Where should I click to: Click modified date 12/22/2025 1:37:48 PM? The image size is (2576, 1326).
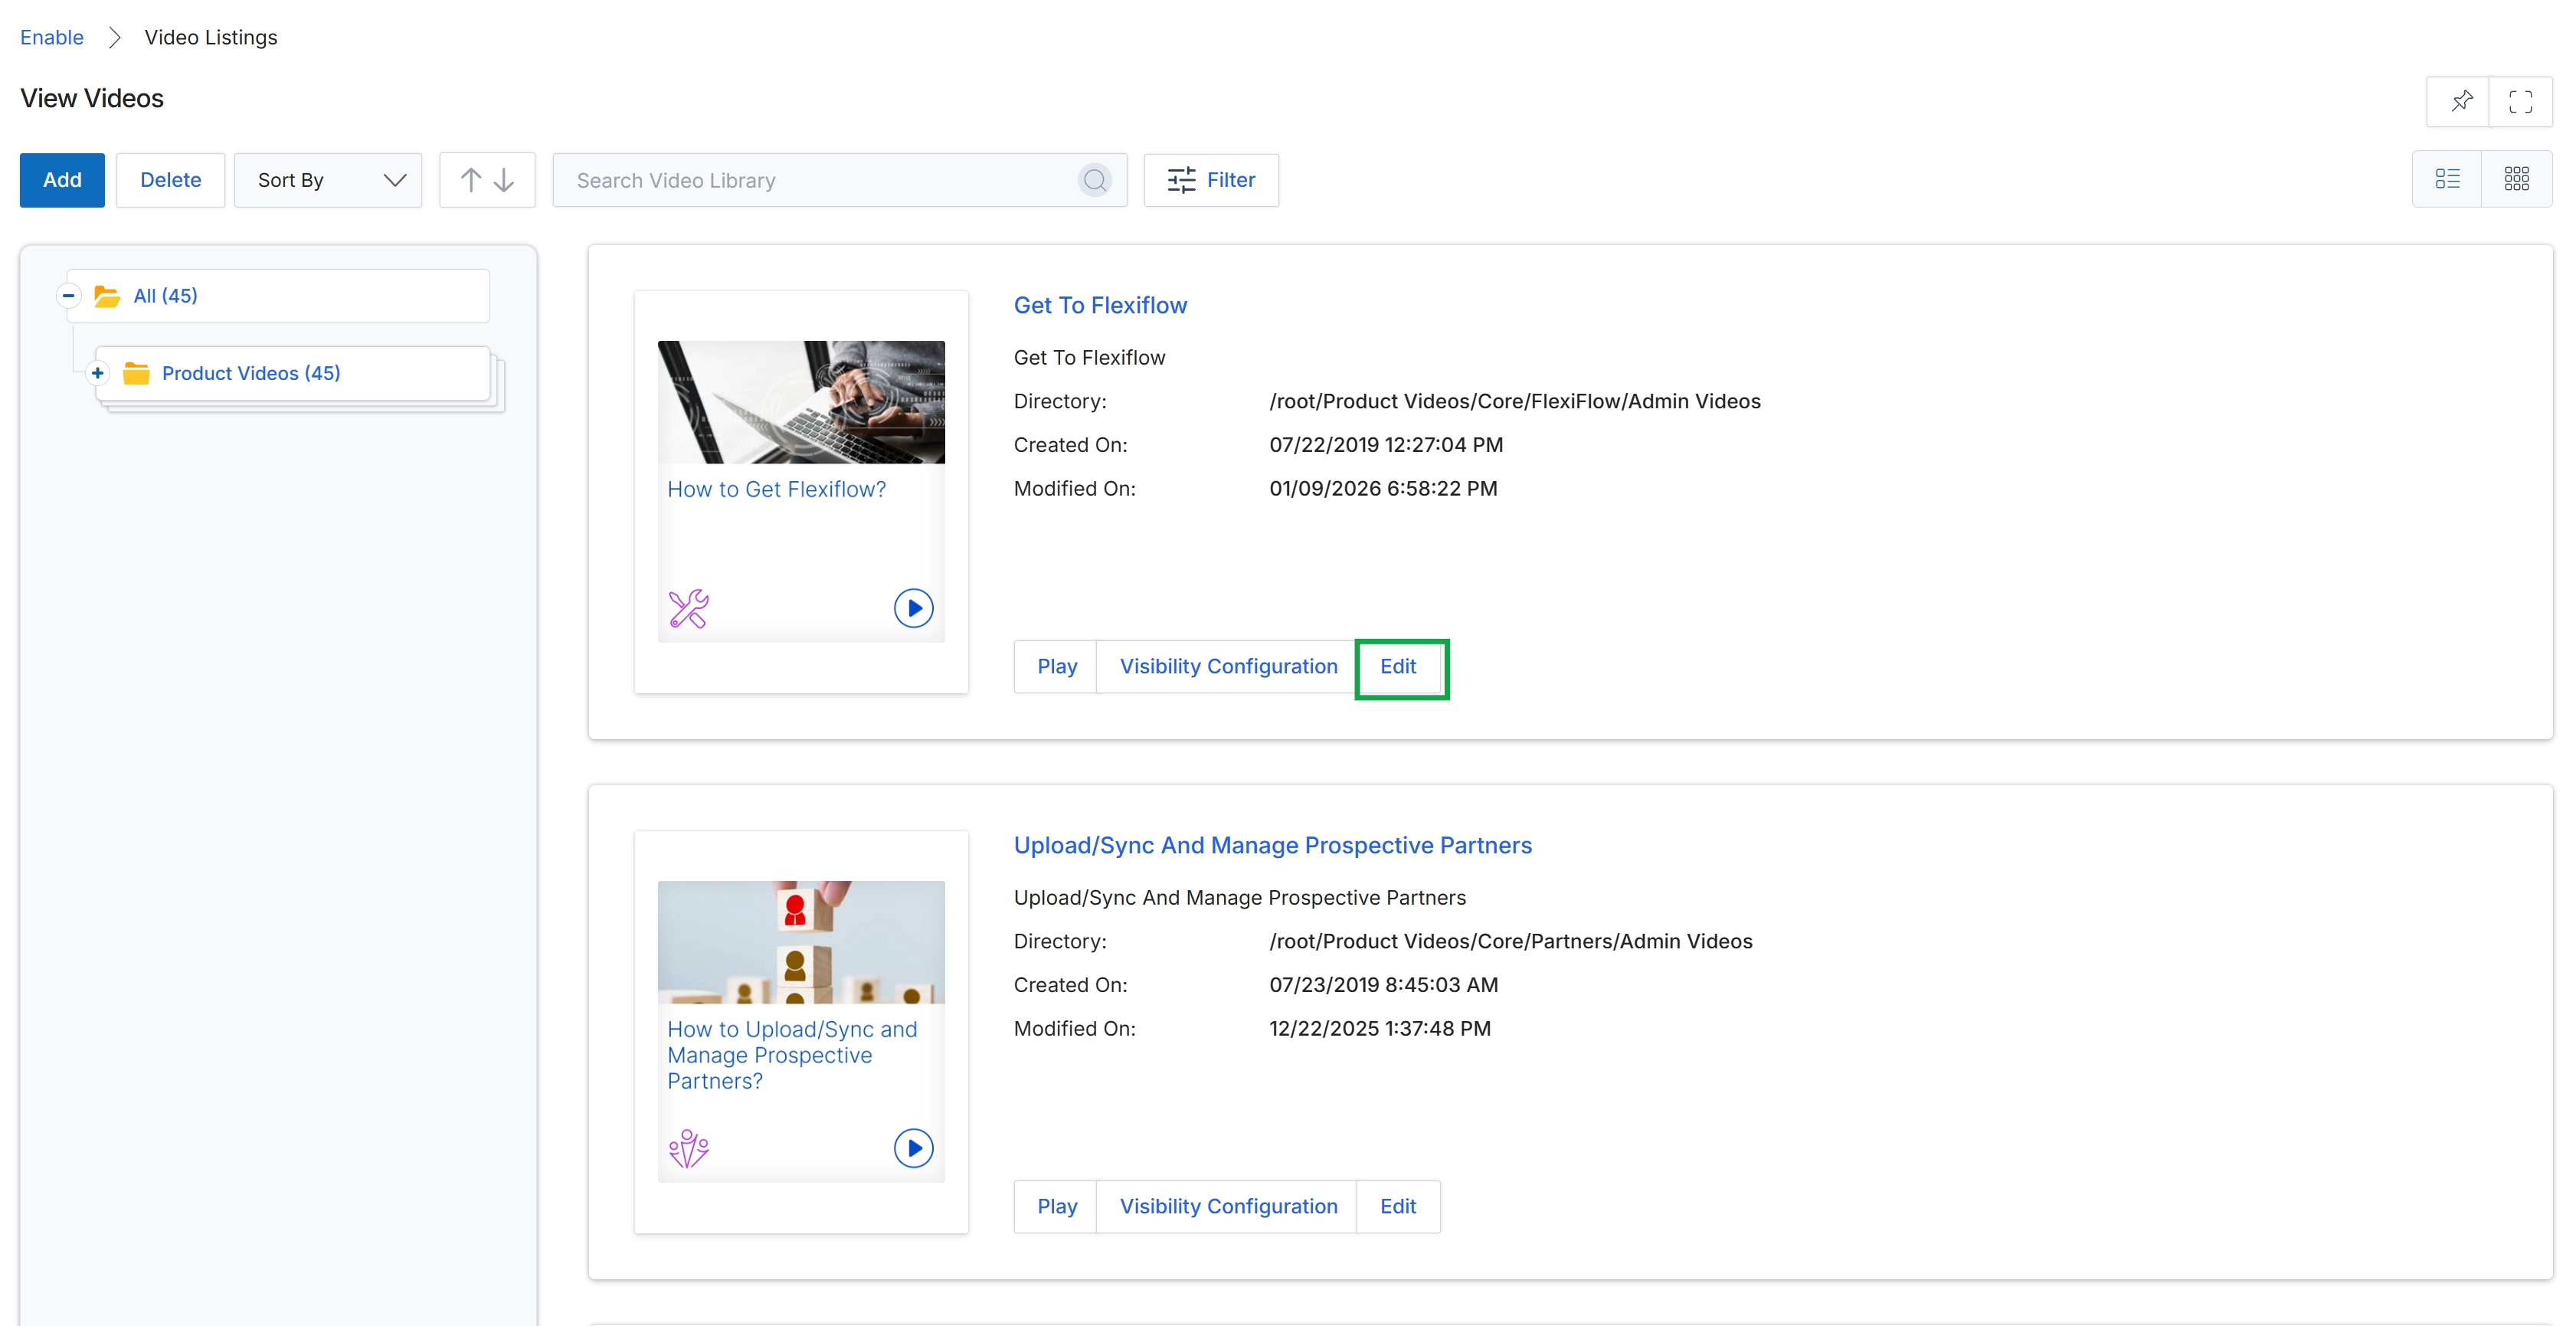[1379, 1029]
